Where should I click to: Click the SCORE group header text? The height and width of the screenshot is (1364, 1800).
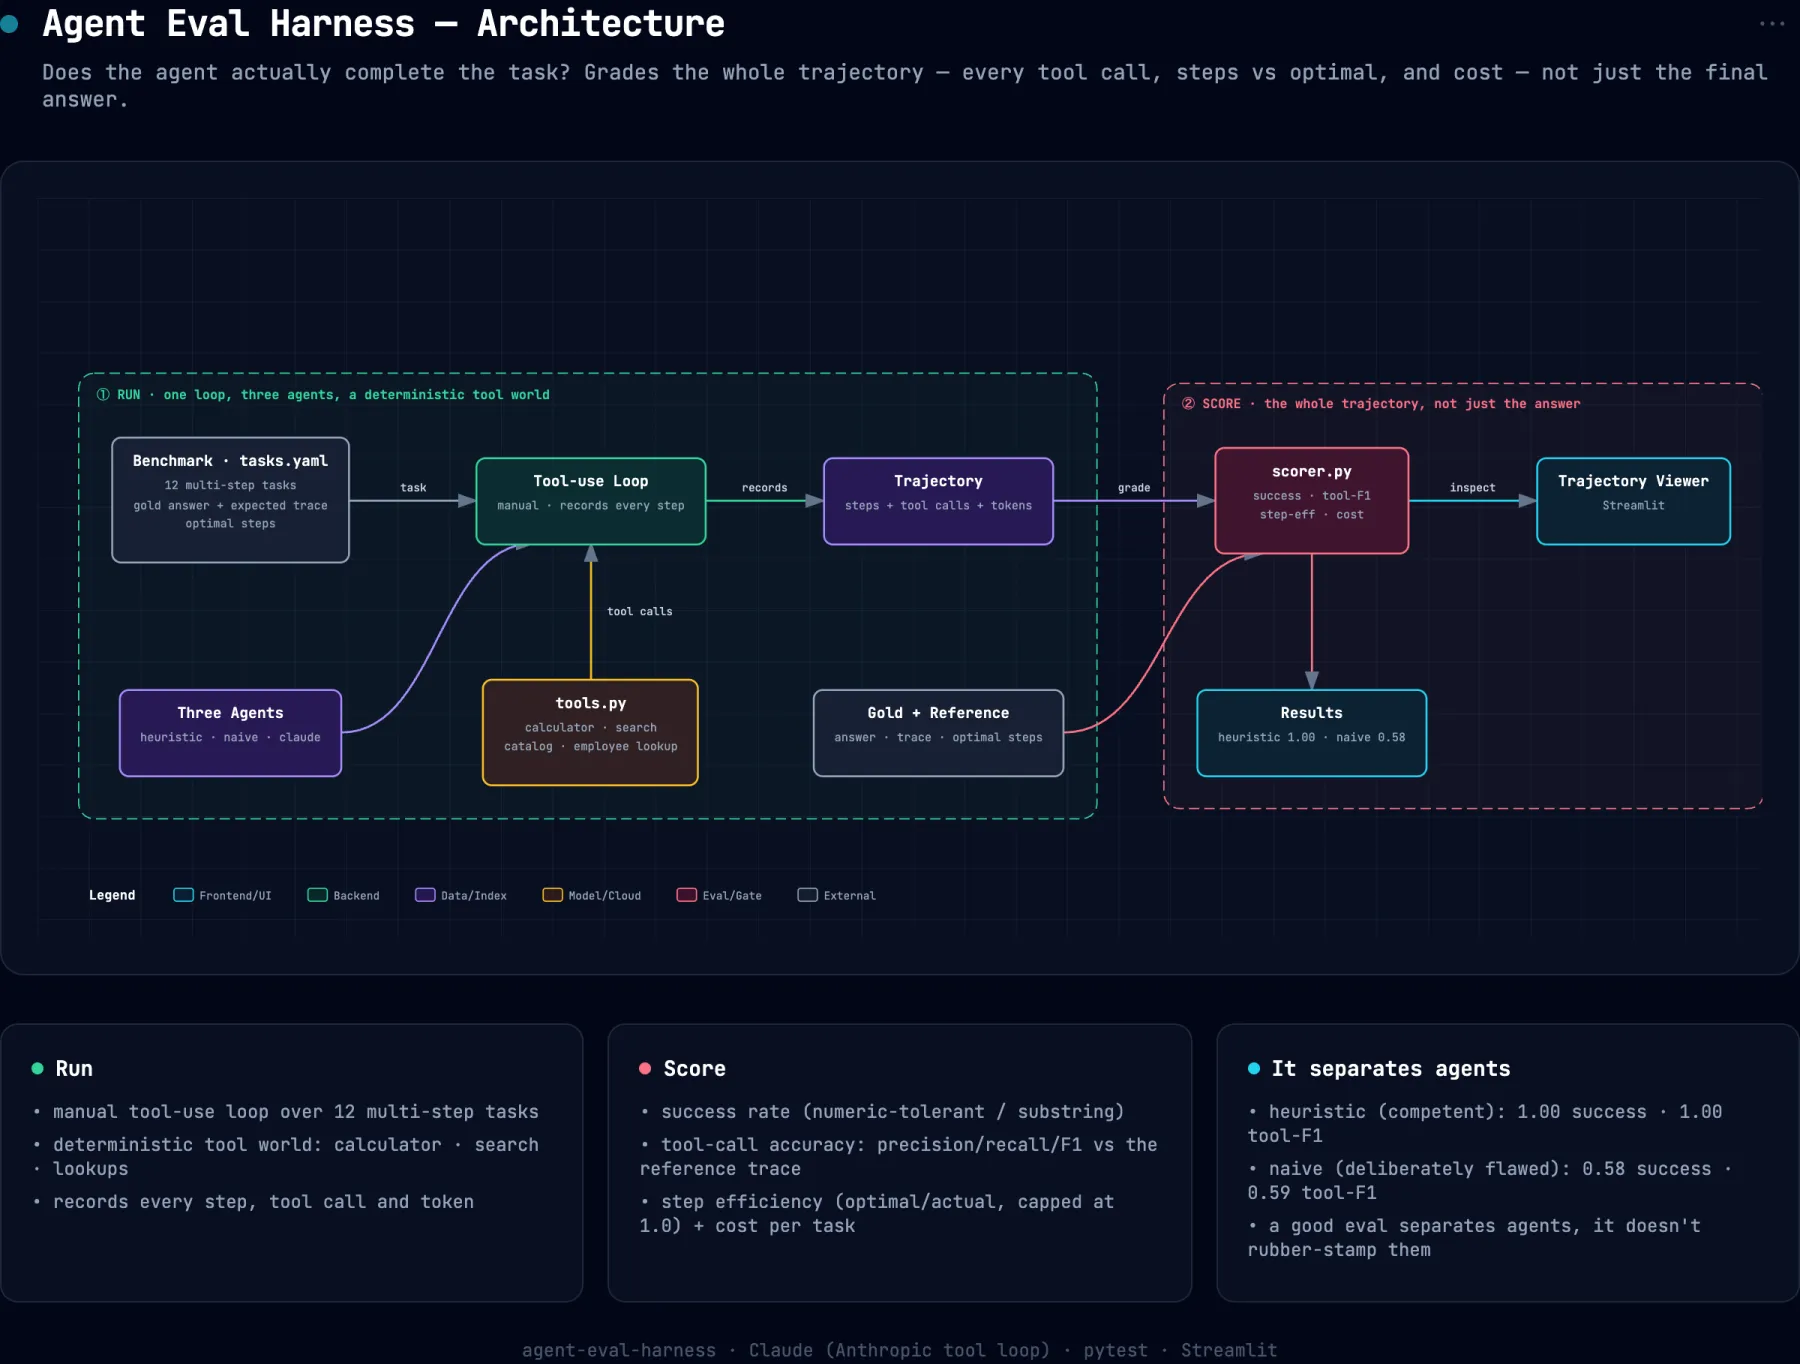[1381, 404]
